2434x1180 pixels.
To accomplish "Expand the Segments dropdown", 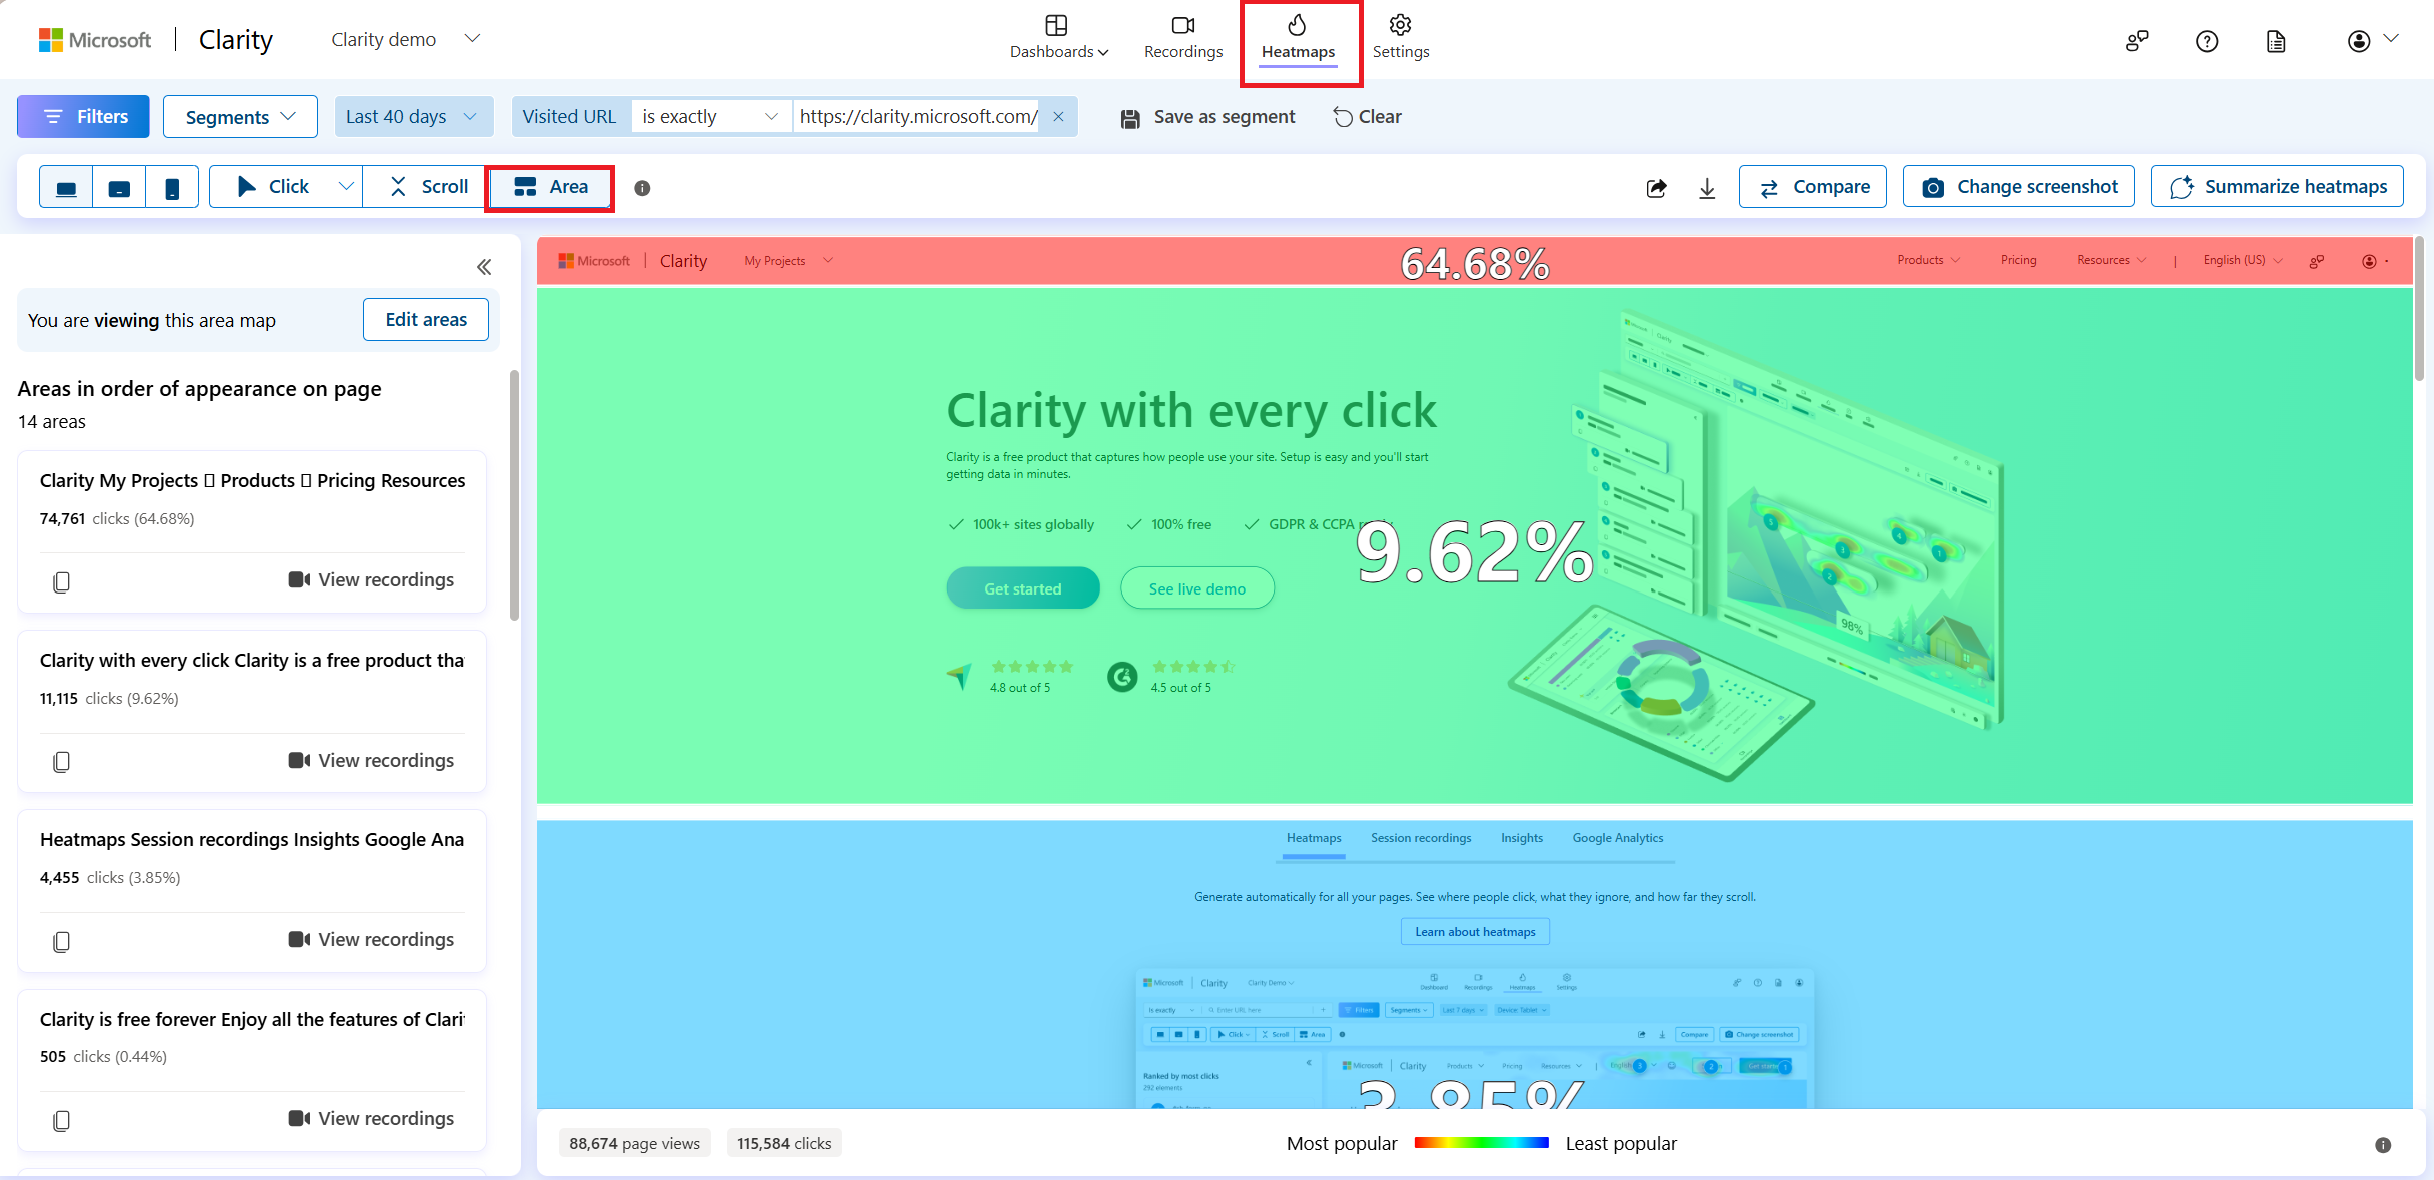I will [x=240, y=117].
